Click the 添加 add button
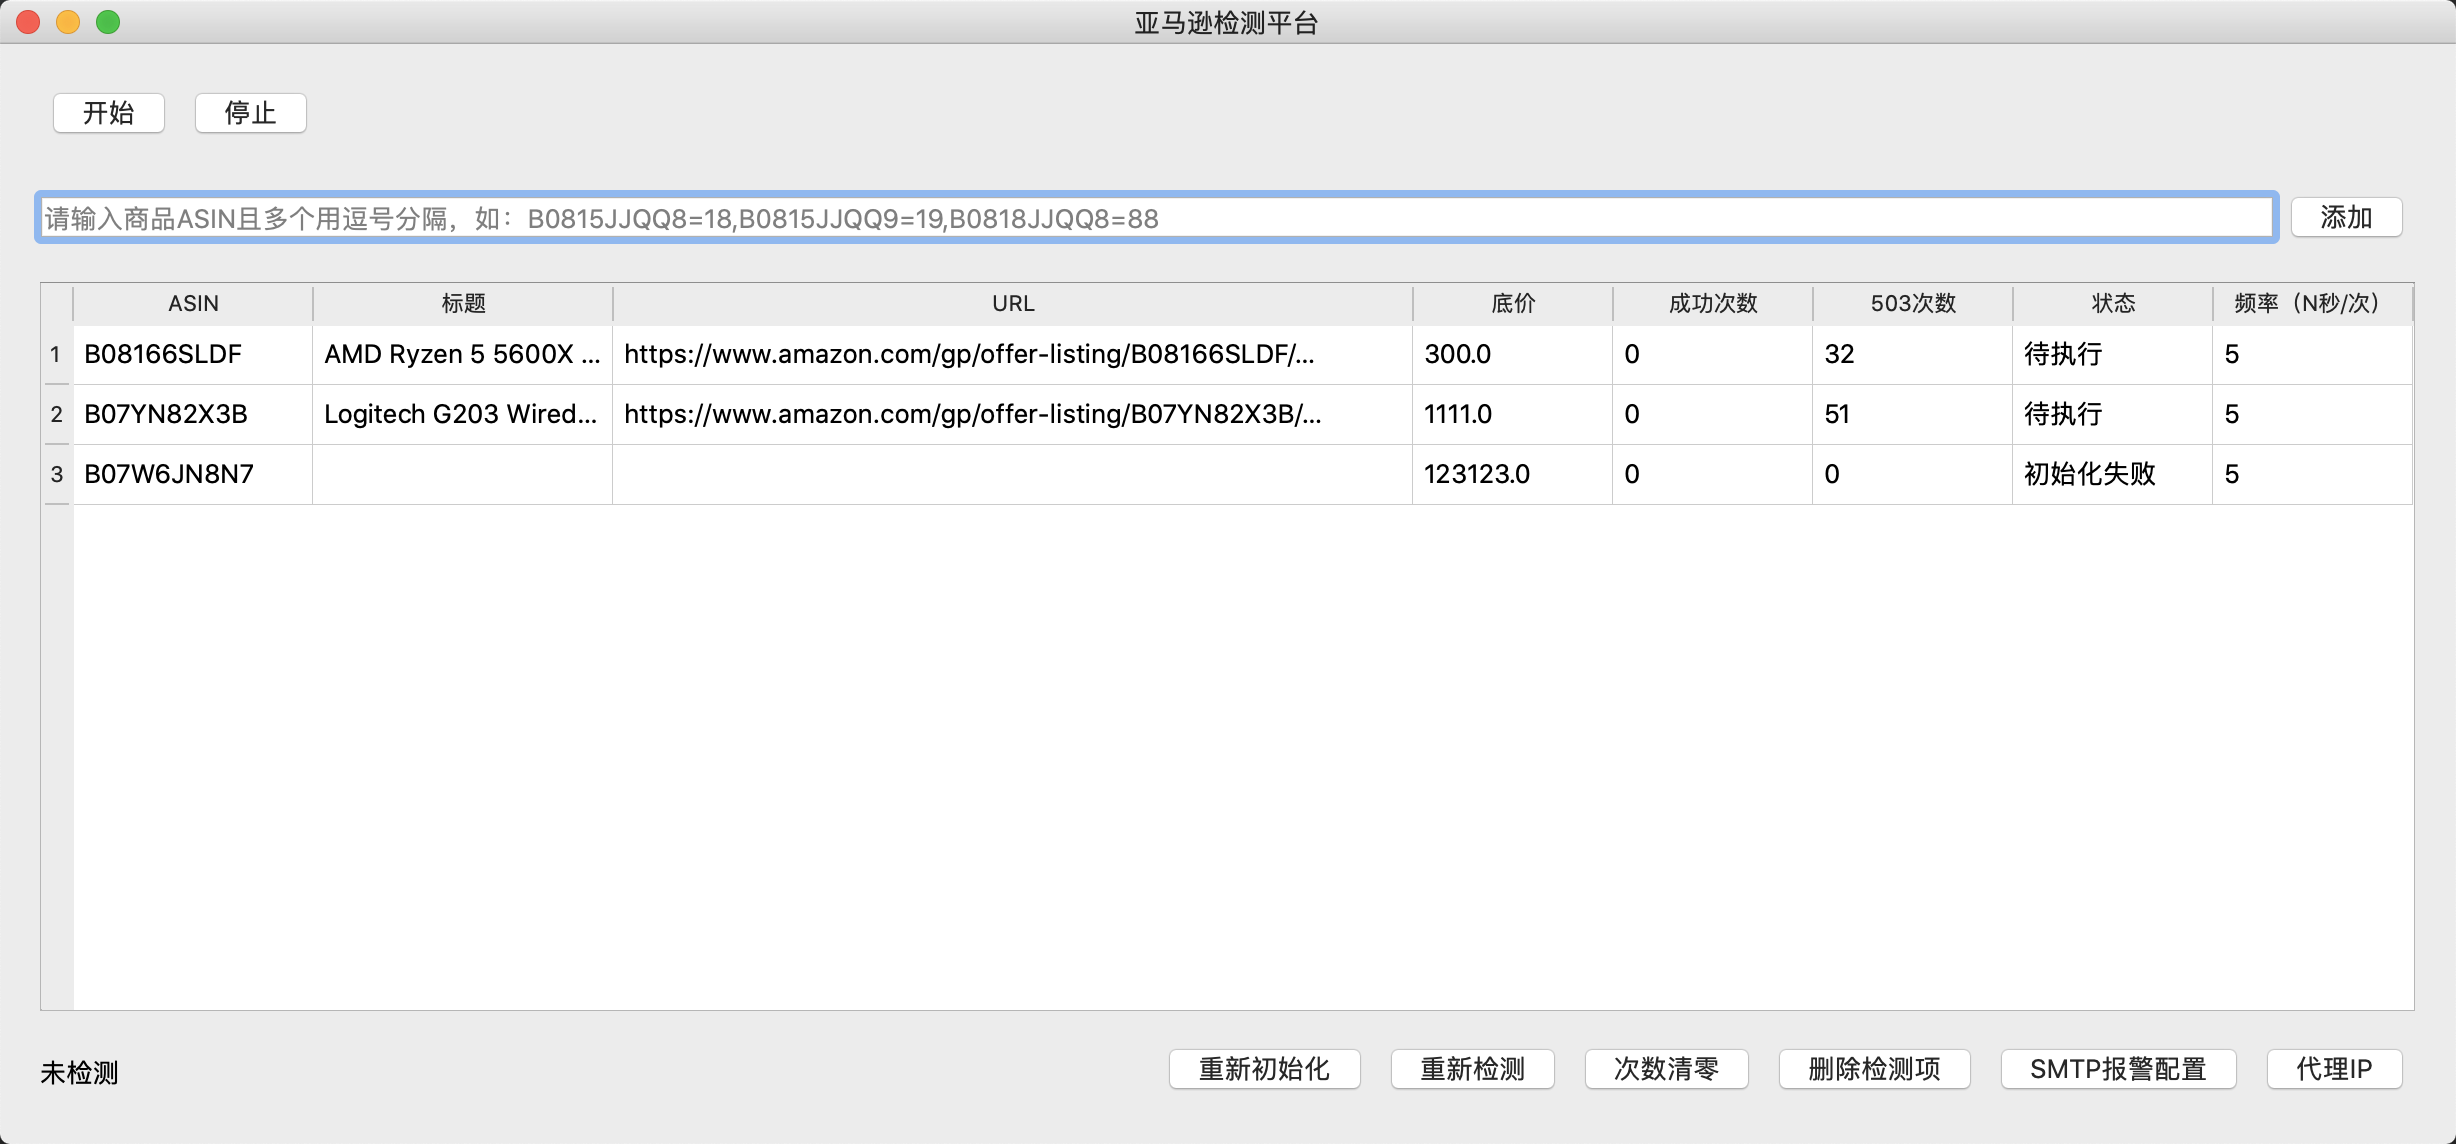This screenshot has width=2456, height=1144. [2346, 217]
